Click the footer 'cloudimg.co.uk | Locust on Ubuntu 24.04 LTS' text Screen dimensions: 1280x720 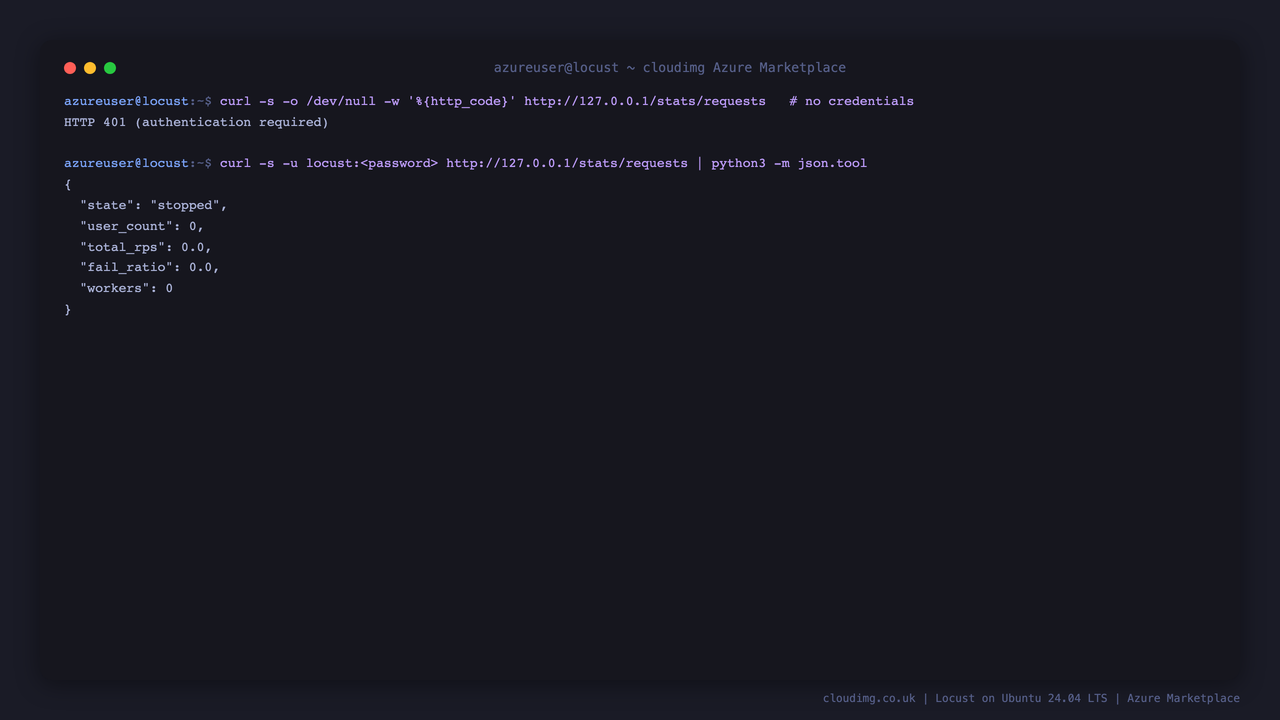click(x=965, y=698)
